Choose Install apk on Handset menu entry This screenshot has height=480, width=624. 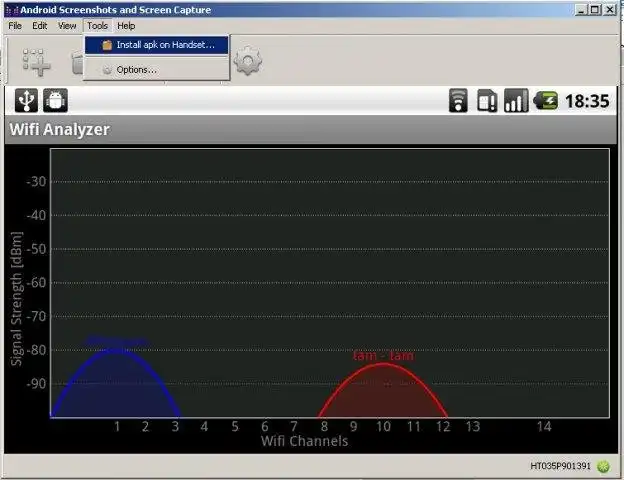tap(156, 45)
